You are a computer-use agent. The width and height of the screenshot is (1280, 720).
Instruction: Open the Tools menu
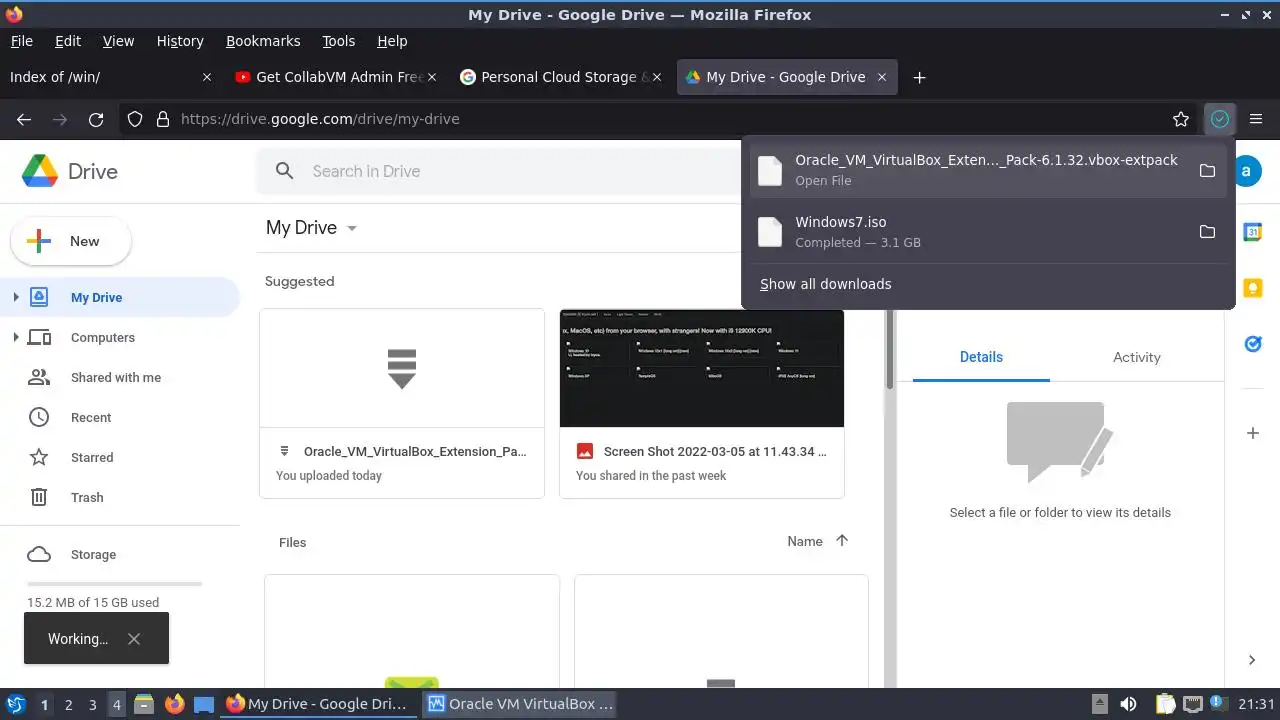pyautogui.click(x=338, y=41)
